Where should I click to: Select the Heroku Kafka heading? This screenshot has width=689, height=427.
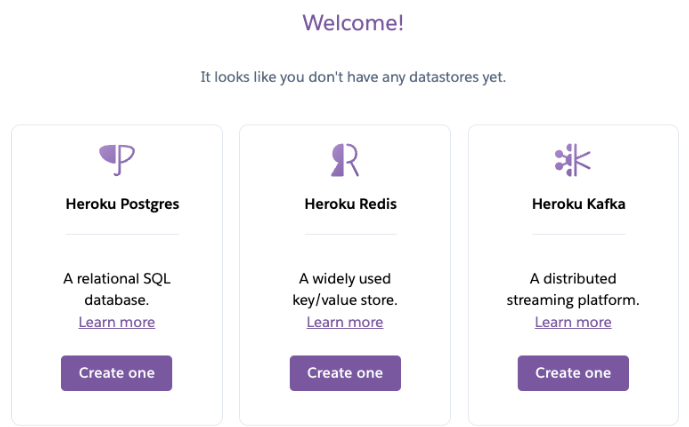click(x=579, y=204)
